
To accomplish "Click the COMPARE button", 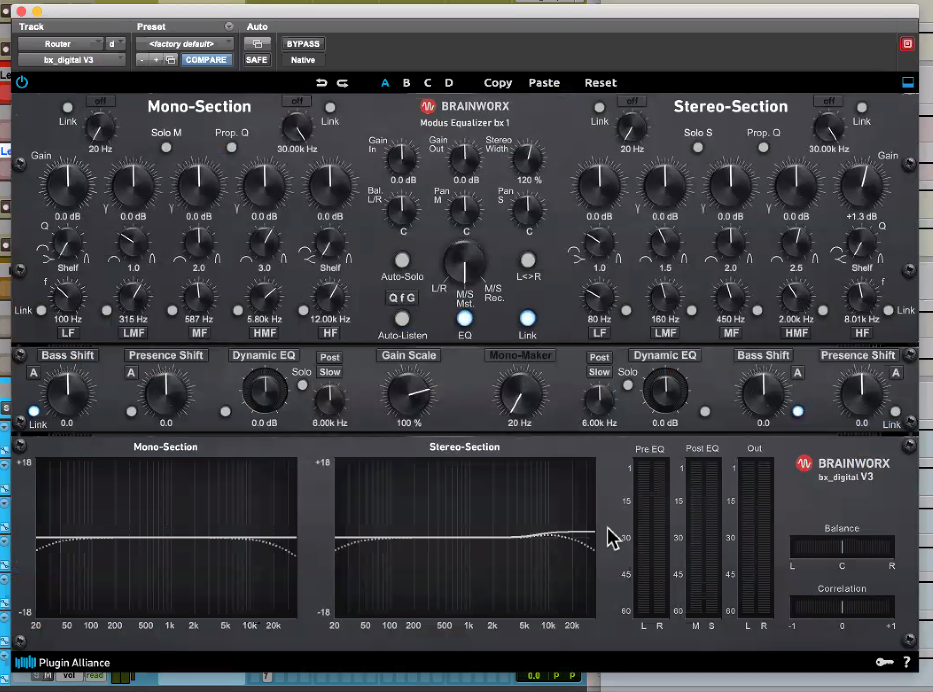I will 206,60.
